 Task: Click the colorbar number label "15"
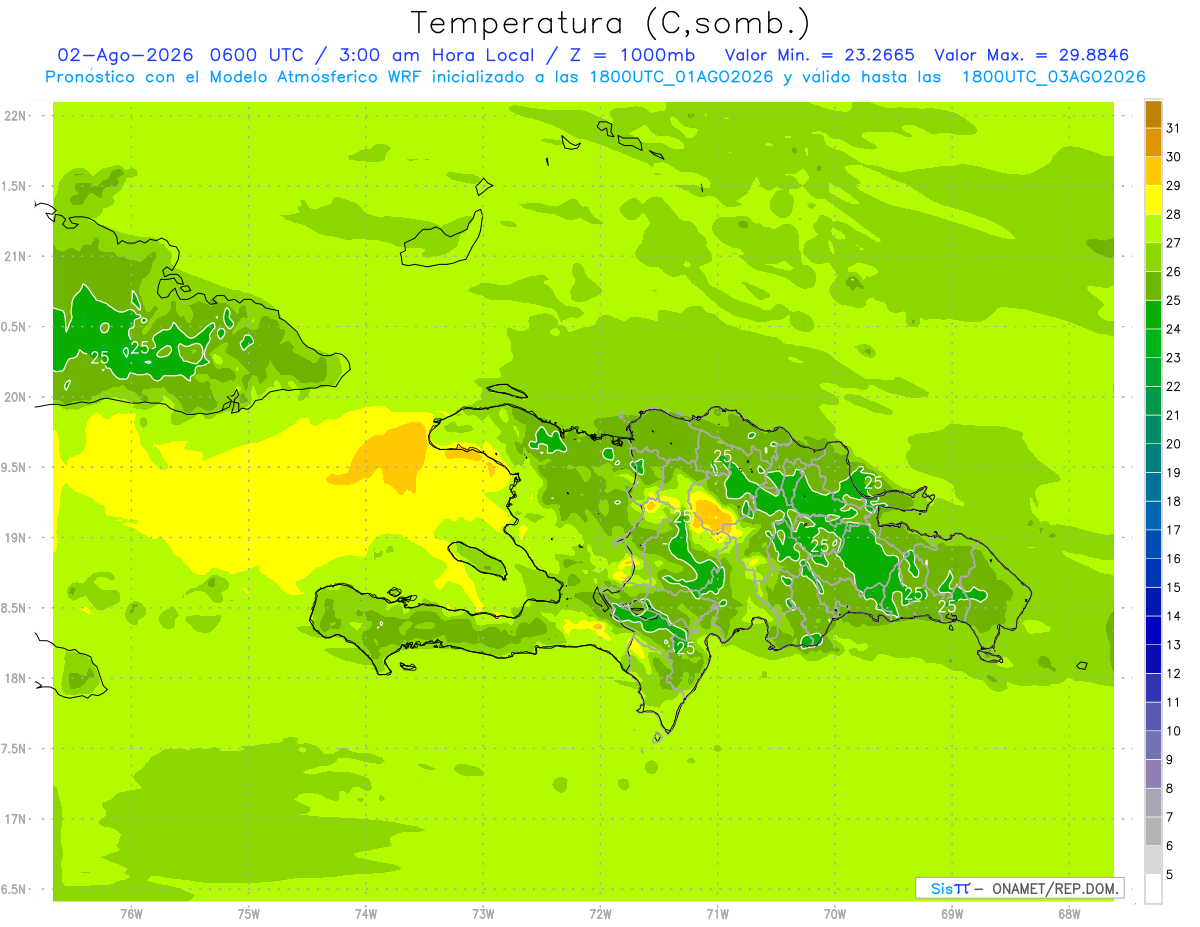[x=1175, y=587]
